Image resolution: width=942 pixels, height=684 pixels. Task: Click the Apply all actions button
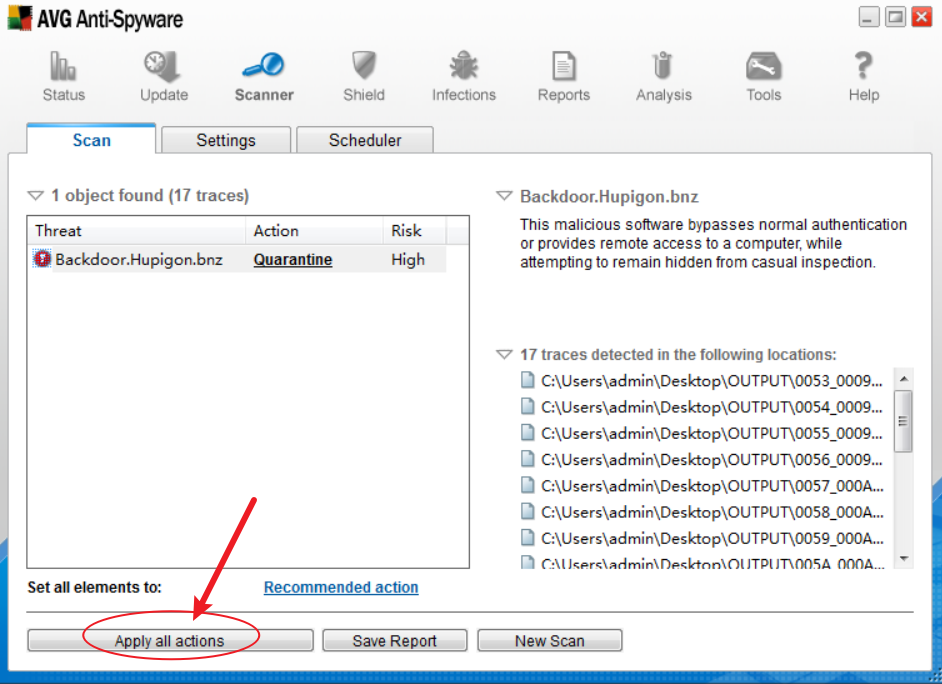tap(170, 641)
